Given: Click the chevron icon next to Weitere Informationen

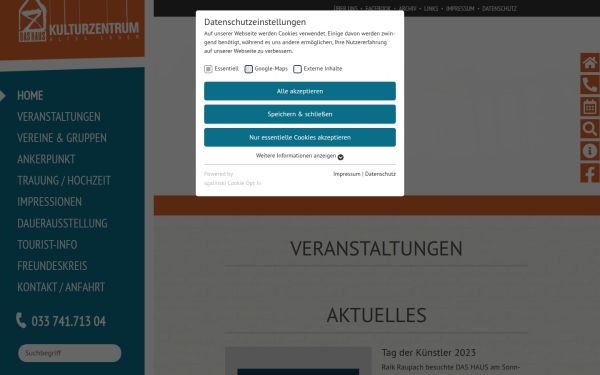Looking at the screenshot, I should click(x=341, y=157).
